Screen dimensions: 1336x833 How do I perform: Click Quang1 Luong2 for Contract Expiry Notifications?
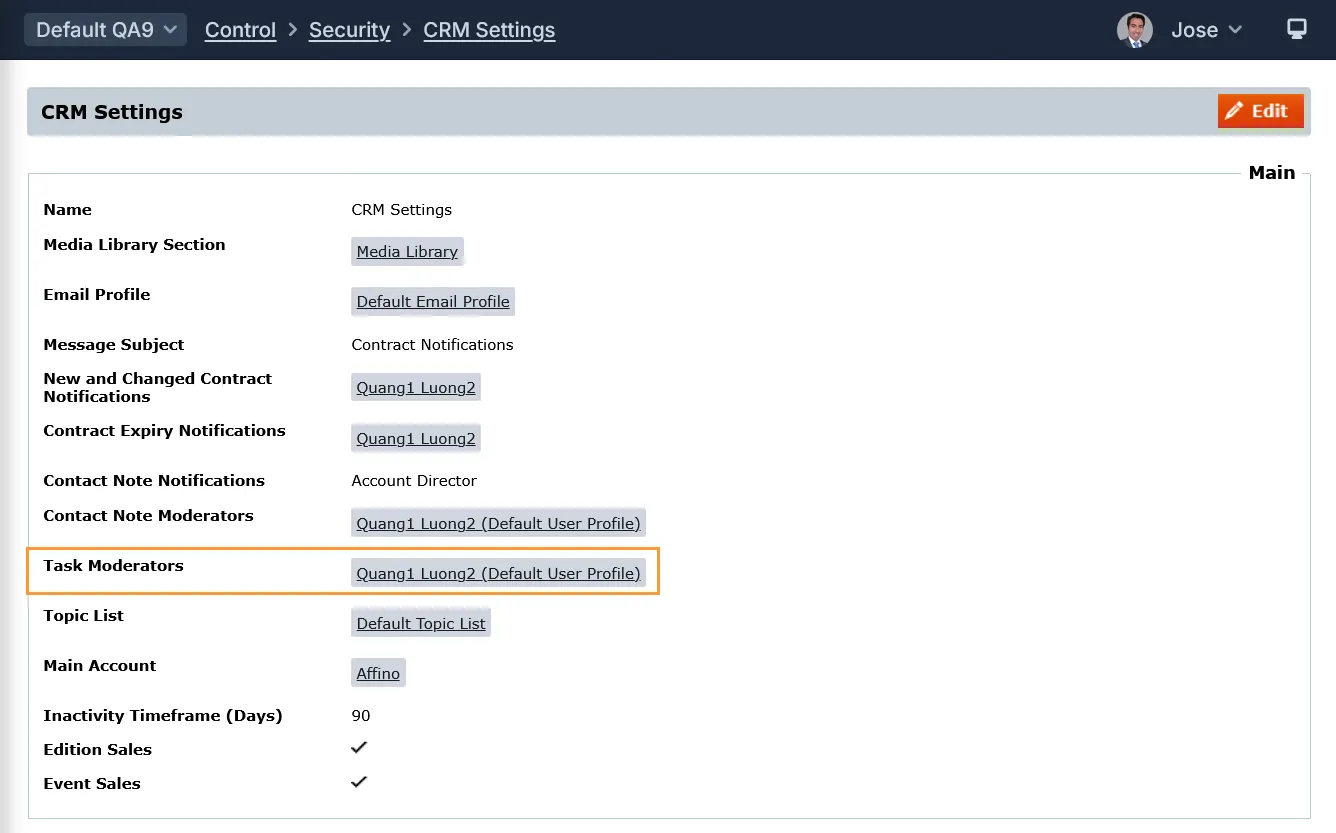click(x=416, y=438)
